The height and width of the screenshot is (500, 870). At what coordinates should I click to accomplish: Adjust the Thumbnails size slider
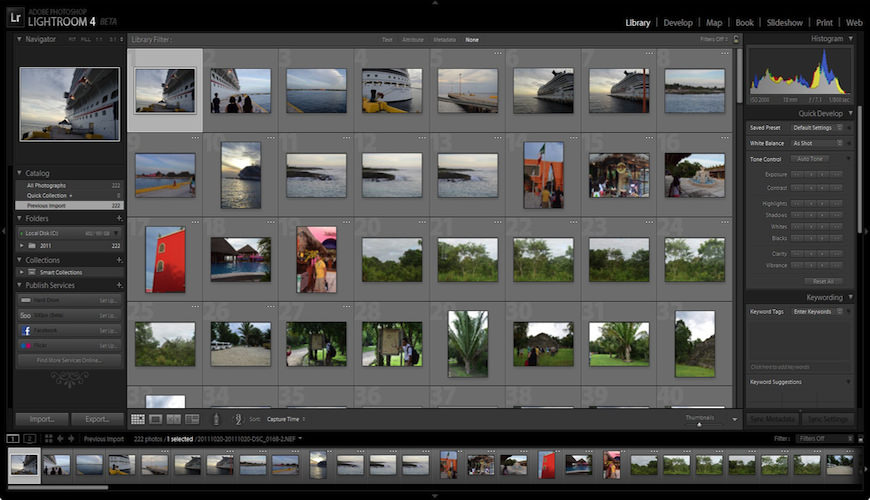pyautogui.click(x=699, y=423)
